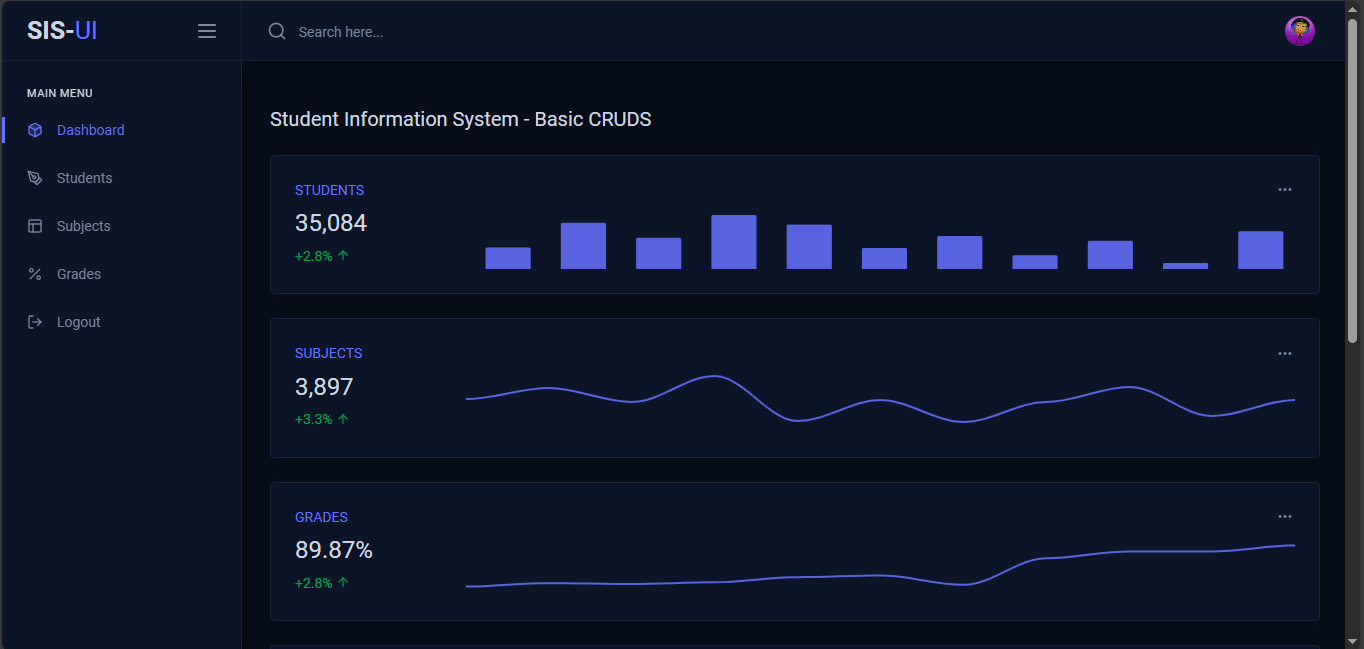Click the STUDENTS card title
Viewport: 1364px width, 649px height.
pyautogui.click(x=329, y=190)
